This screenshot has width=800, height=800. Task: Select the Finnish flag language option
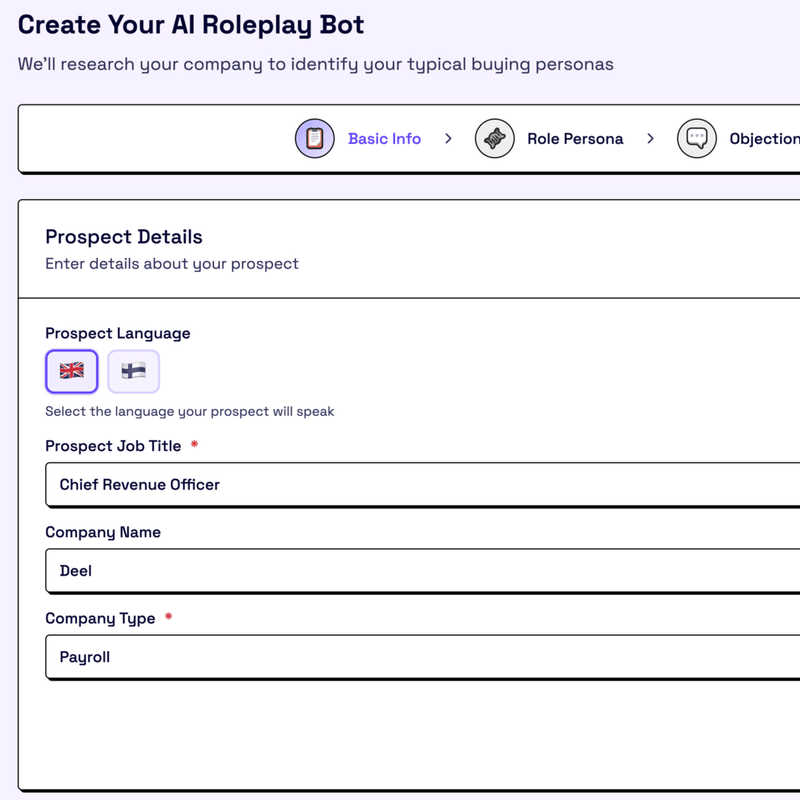coord(134,371)
